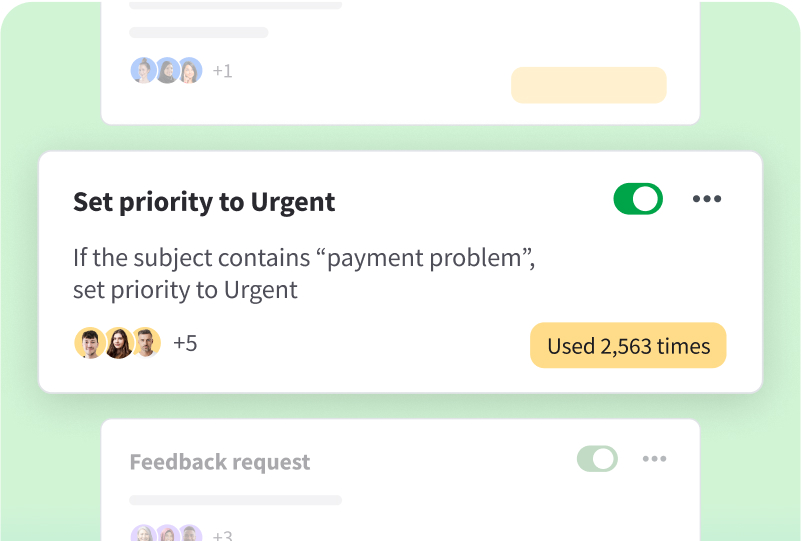The image size is (801, 541).
Task: Select the payment problem rule description text
Action: click(x=304, y=273)
